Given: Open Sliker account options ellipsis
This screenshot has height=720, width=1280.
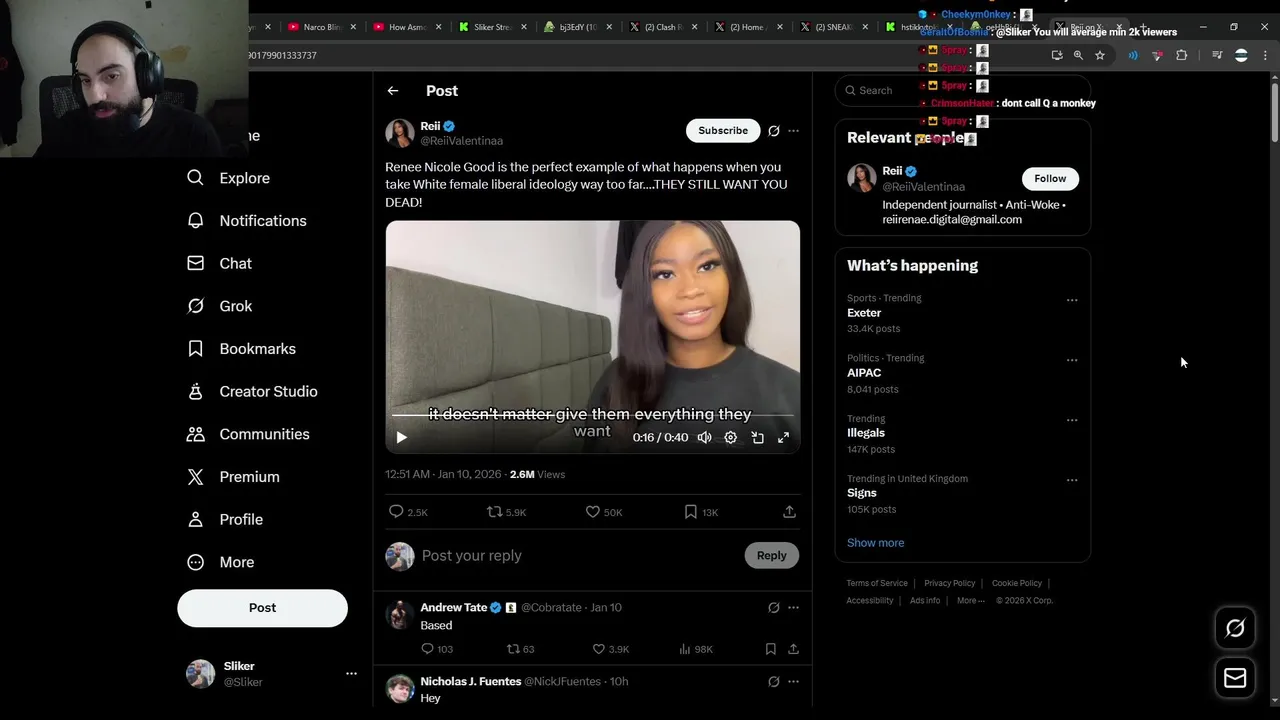Looking at the screenshot, I should (x=351, y=674).
